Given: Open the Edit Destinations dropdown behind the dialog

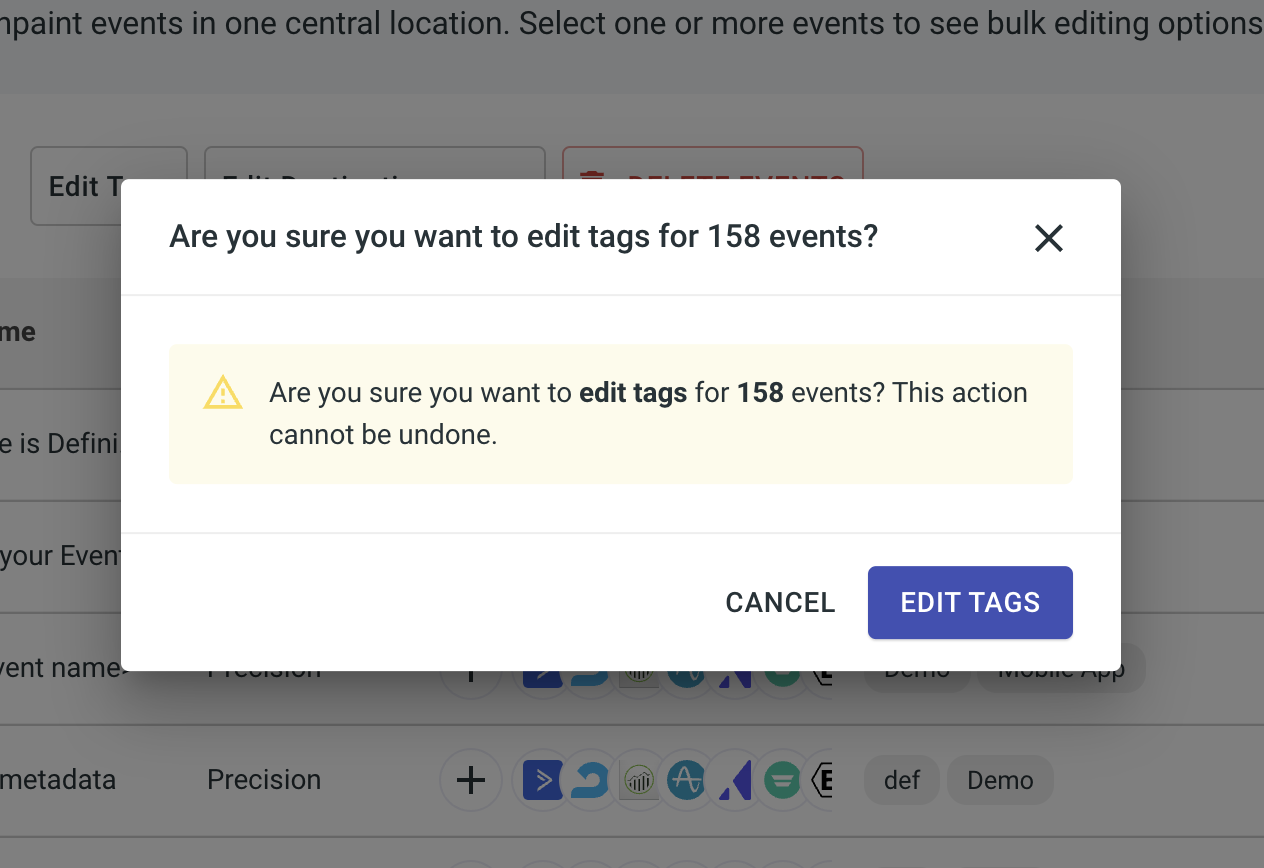Looking at the screenshot, I should pos(375,163).
